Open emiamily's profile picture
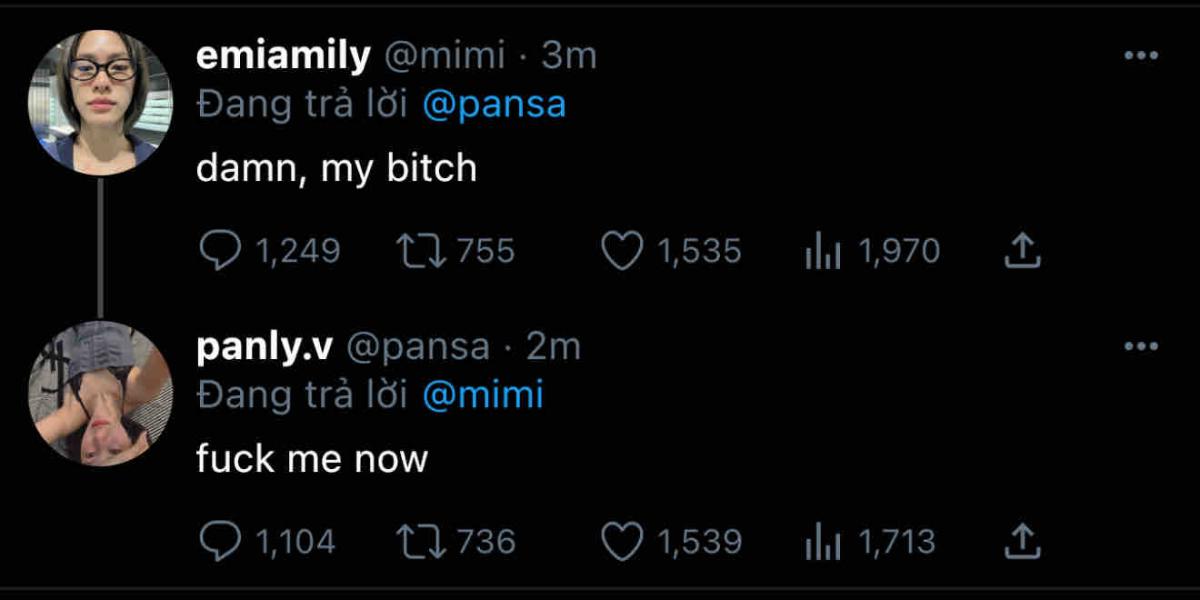 [101, 102]
